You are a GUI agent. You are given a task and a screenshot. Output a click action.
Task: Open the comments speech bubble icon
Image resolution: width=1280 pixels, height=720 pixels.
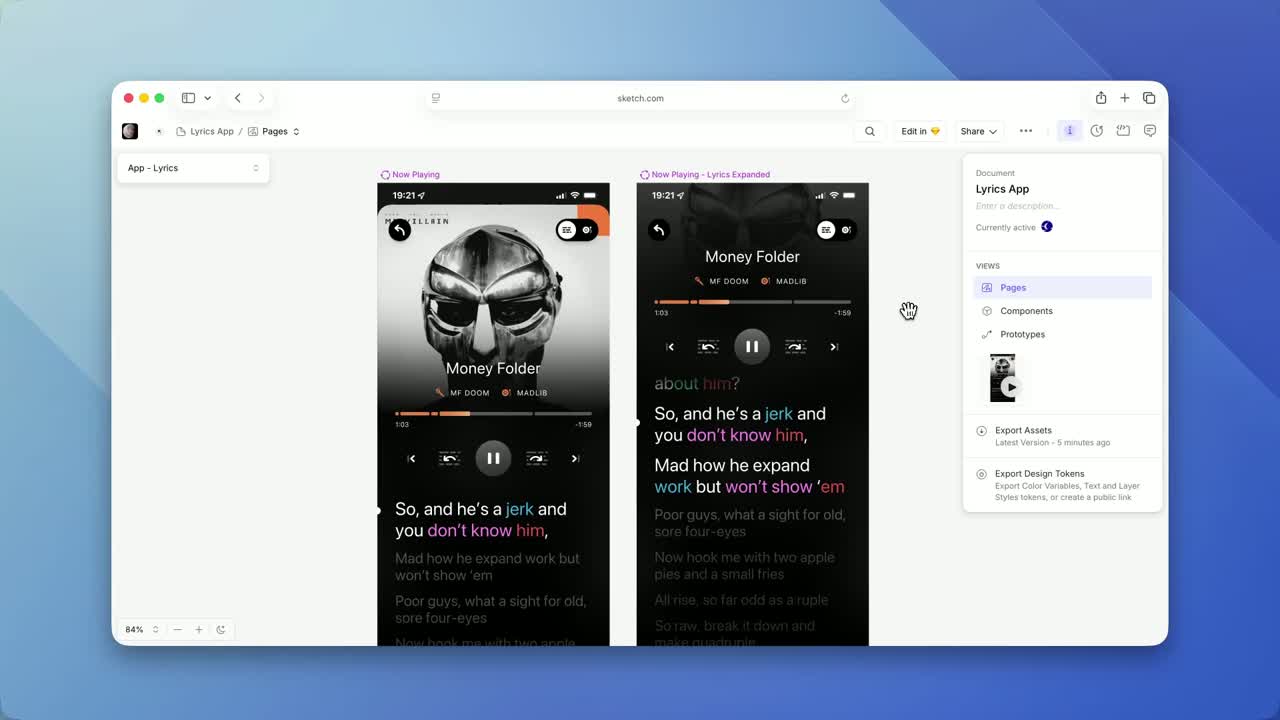1150,131
